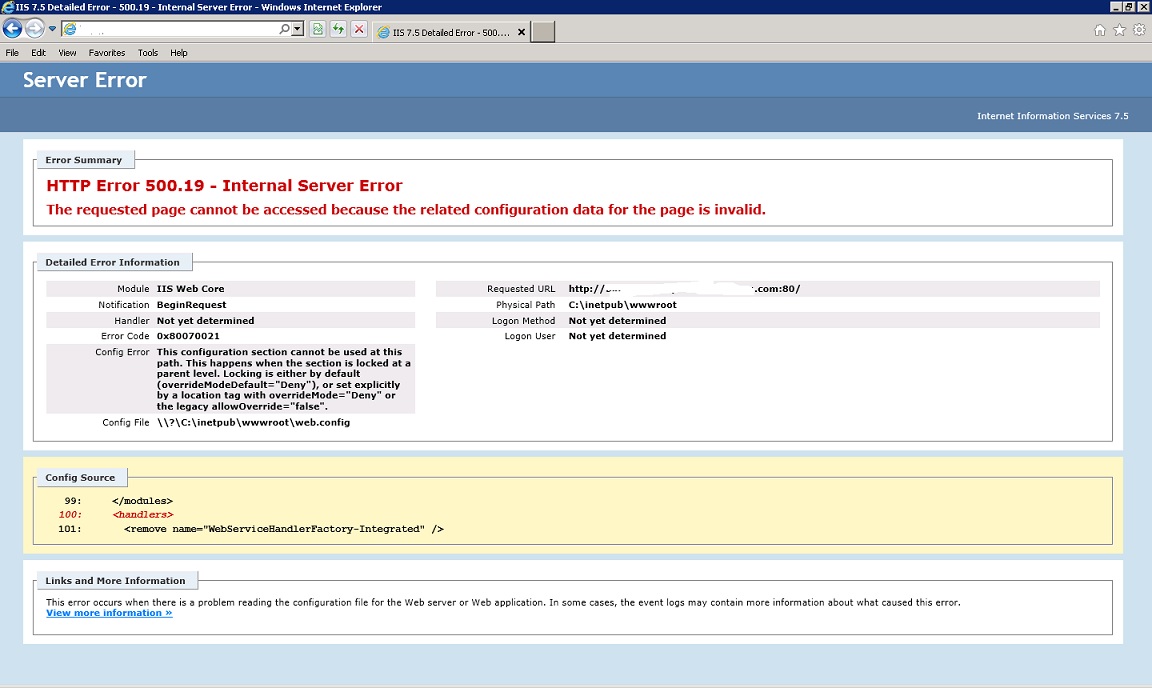1152x688 pixels.
Task: Click the Config Source section label
Action: [x=80, y=478]
